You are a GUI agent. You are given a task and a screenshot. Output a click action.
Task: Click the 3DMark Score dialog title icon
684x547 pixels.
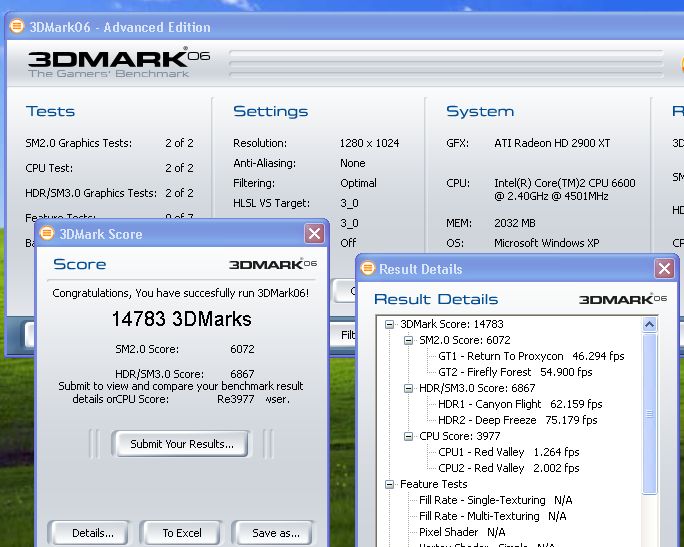[x=47, y=233]
